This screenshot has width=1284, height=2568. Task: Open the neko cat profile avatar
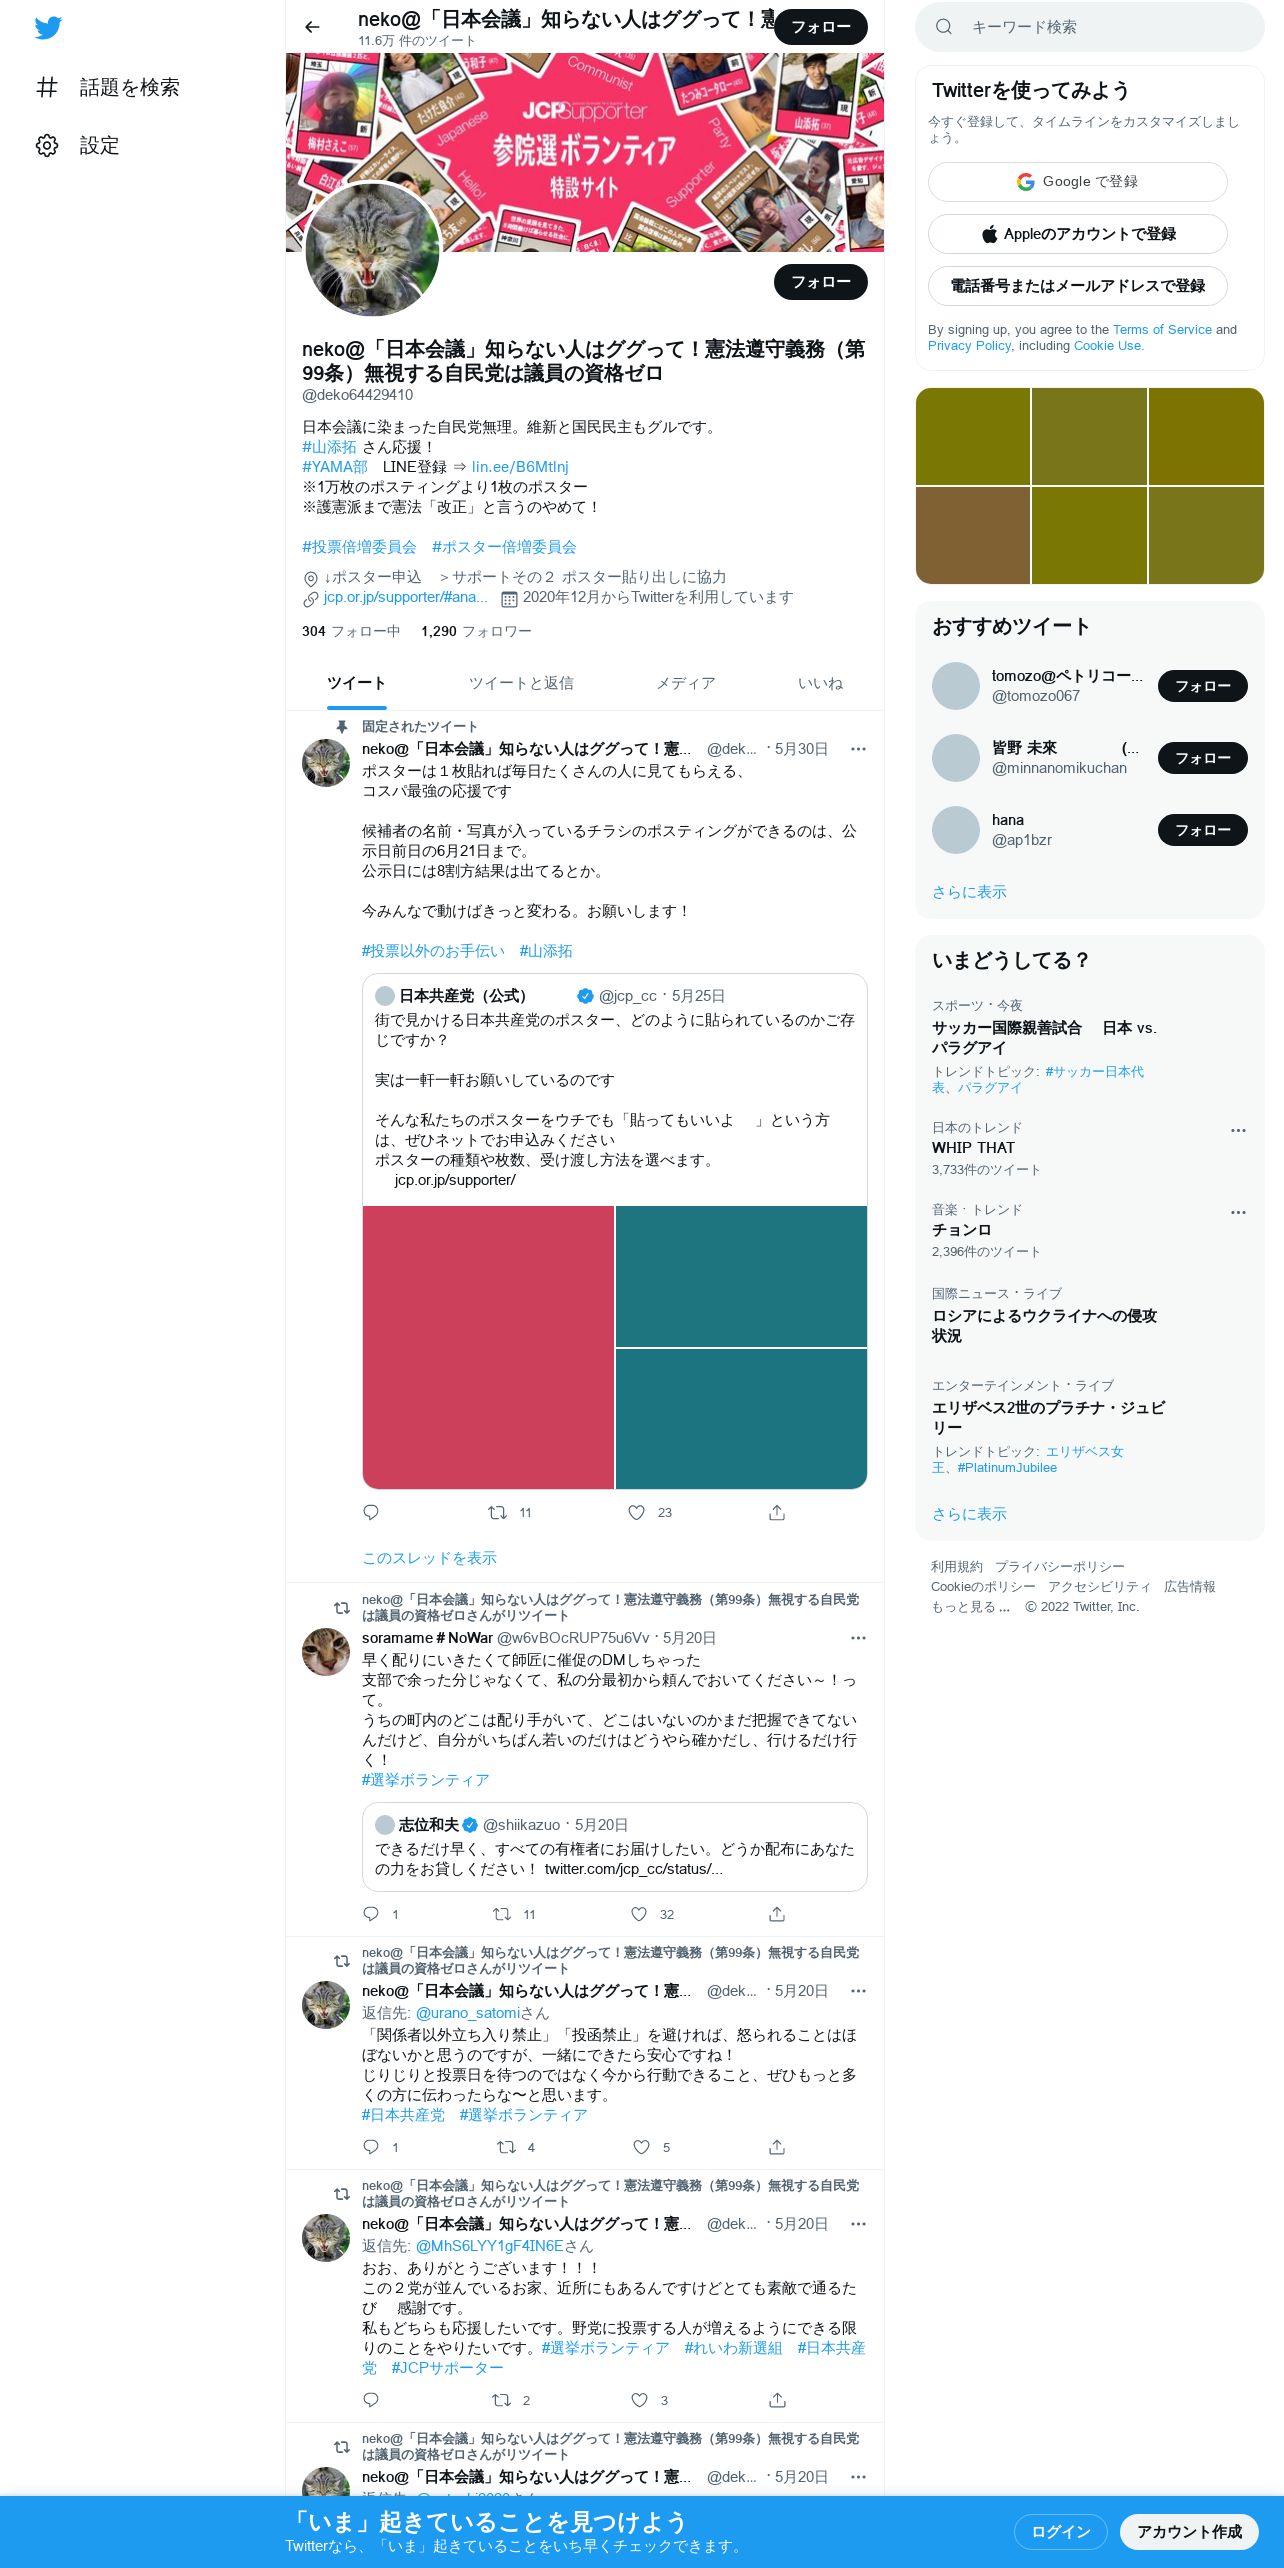372,249
